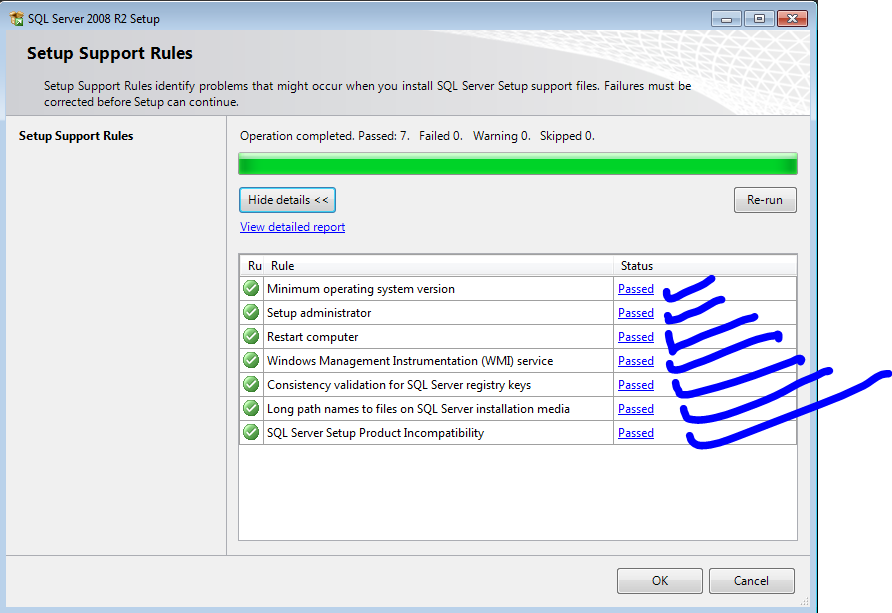Open Passed status for Restart computer
This screenshot has height=613, width=892.
(x=636, y=337)
